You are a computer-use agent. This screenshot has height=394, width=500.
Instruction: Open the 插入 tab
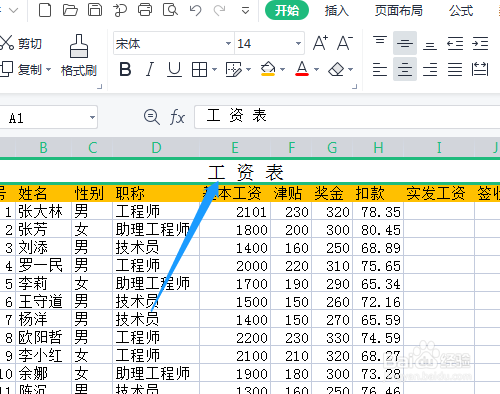[x=337, y=11]
